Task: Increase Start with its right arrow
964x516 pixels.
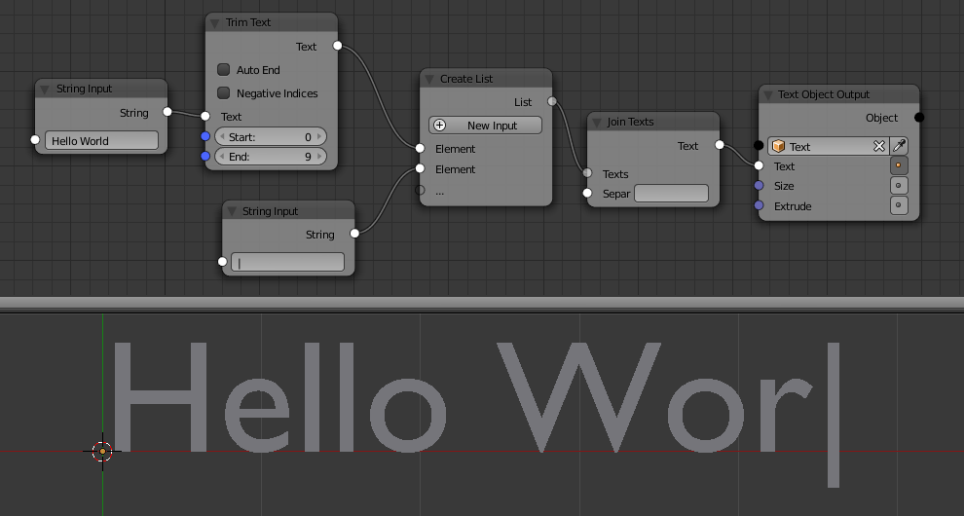Action: click(x=319, y=137)
